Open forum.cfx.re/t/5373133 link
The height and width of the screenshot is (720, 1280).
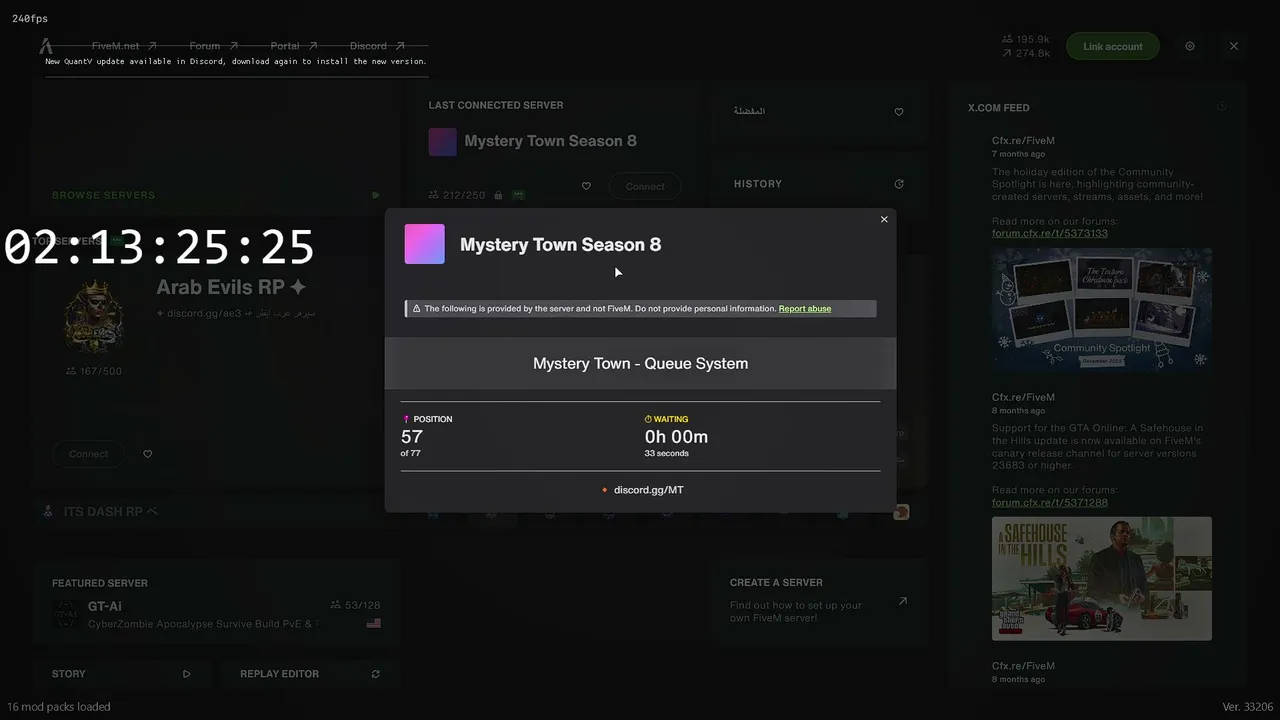[x=1050, y=233]
